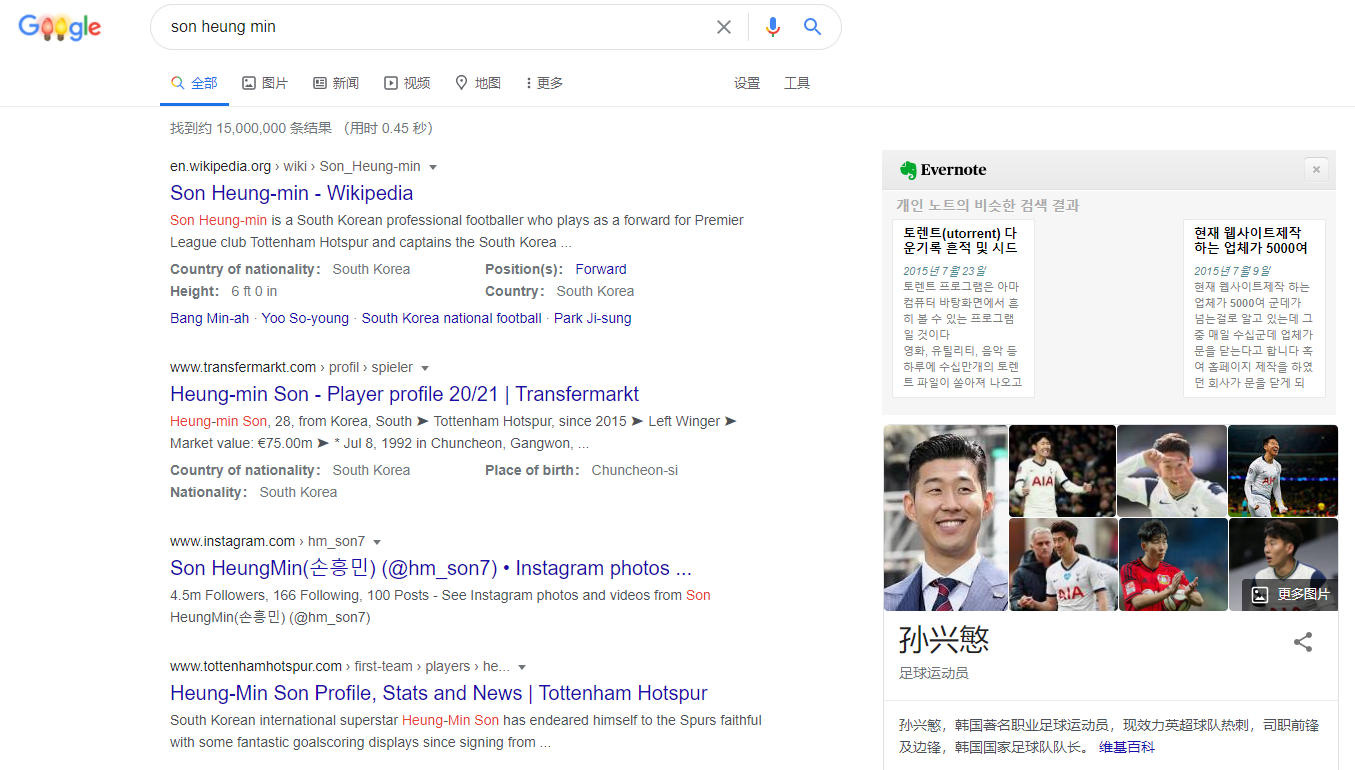Expand the en.wikipedia.org result options arrow
Screen dimensions: 1355x770
tap(433, 167)
